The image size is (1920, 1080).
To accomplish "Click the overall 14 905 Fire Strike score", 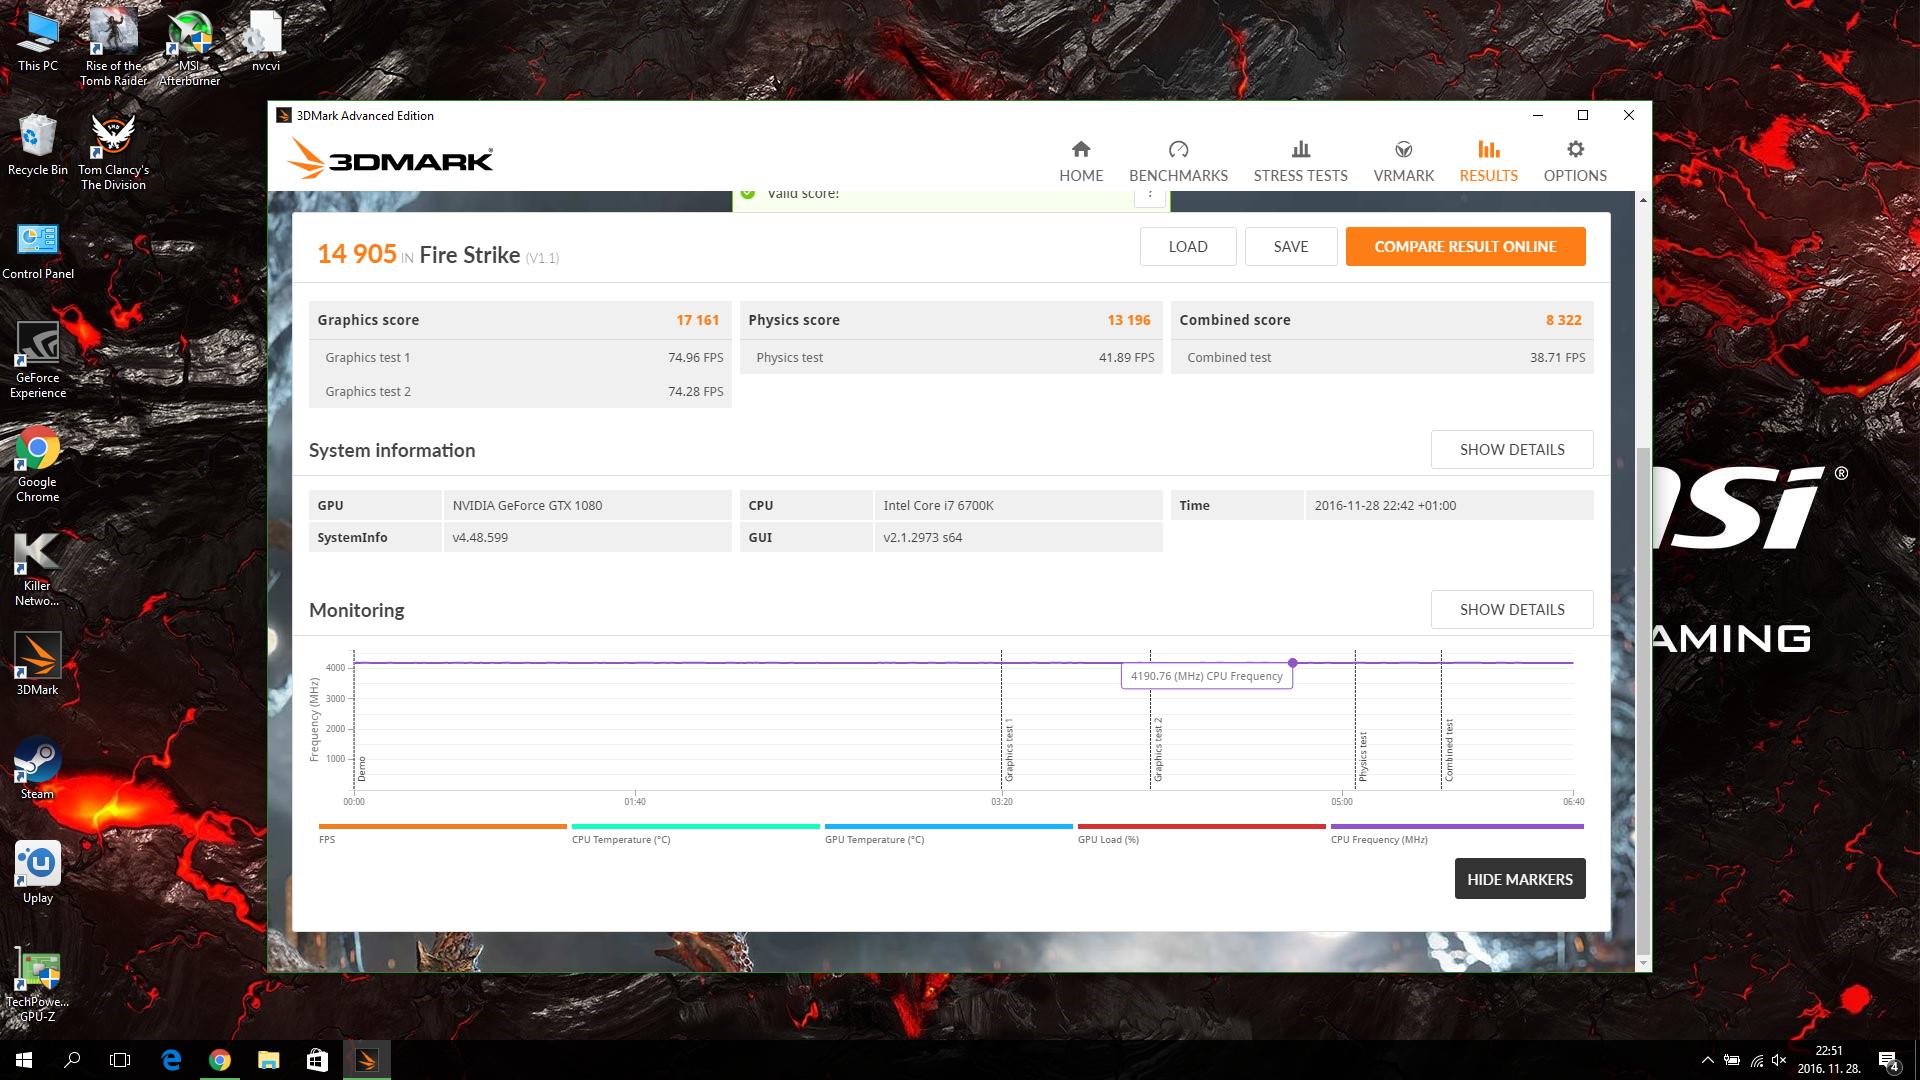I will point(357,254).
